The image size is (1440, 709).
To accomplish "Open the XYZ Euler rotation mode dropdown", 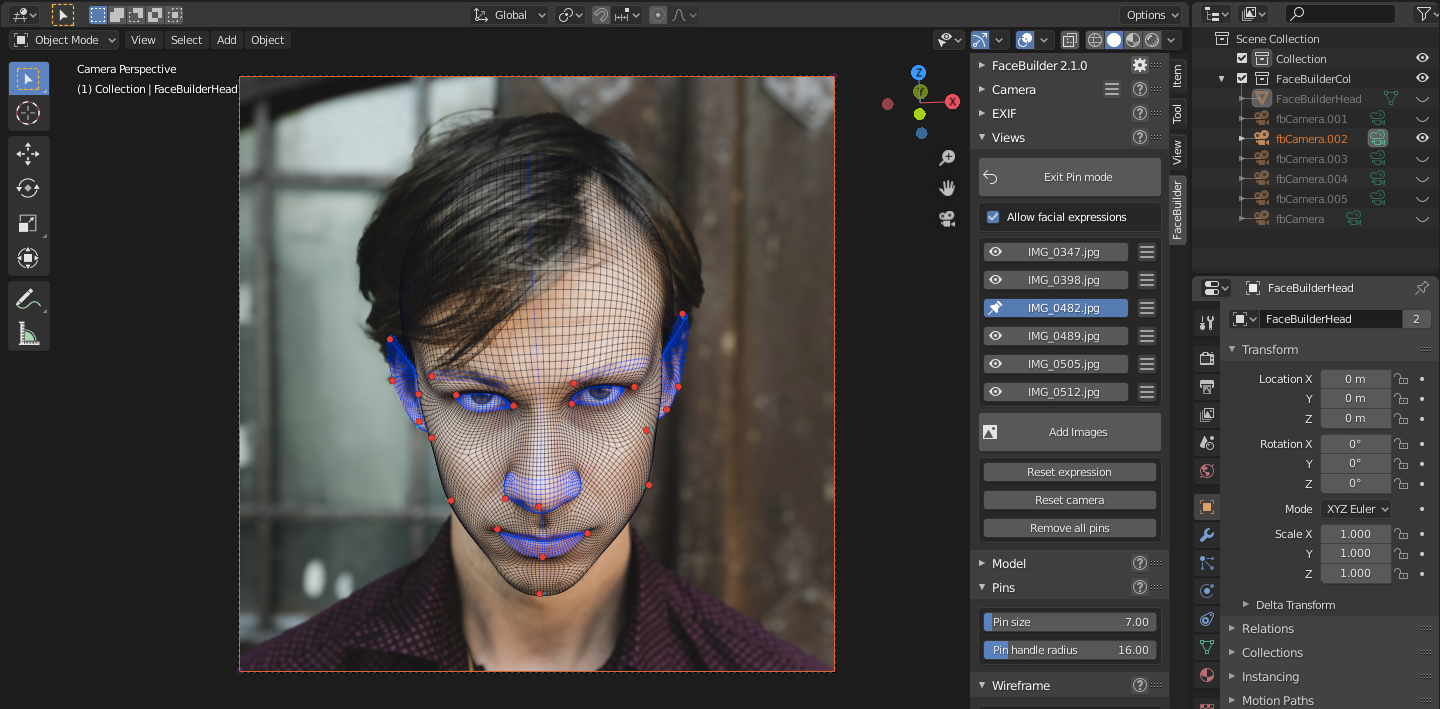I will [x=1355, y=509].
